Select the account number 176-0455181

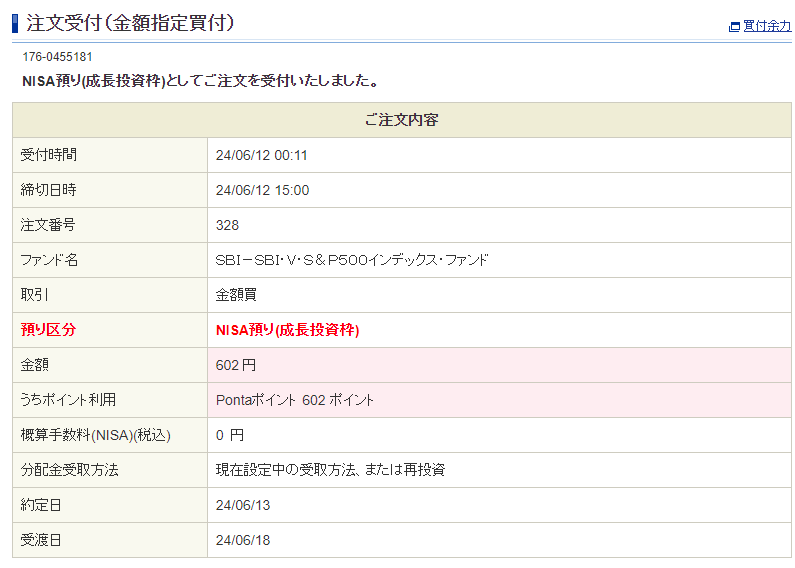[x=57, y=57]
